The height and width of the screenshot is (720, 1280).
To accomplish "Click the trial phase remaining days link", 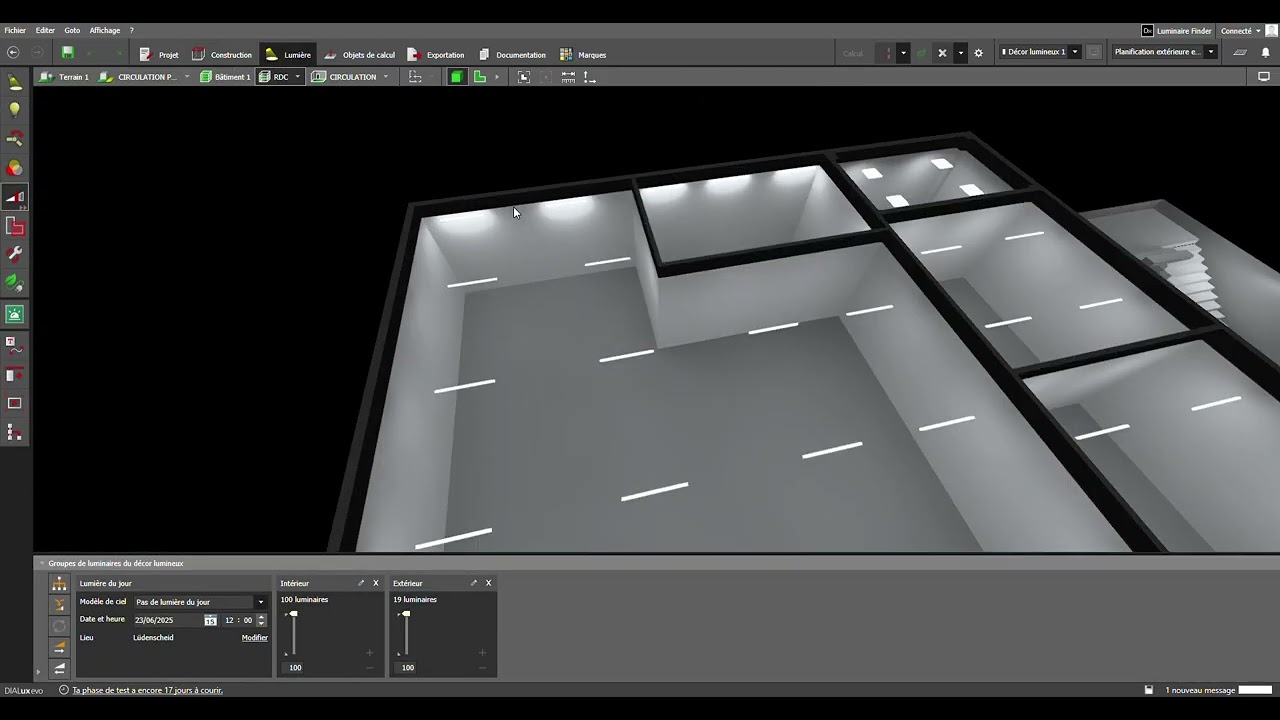I will [x=147, y=690].
